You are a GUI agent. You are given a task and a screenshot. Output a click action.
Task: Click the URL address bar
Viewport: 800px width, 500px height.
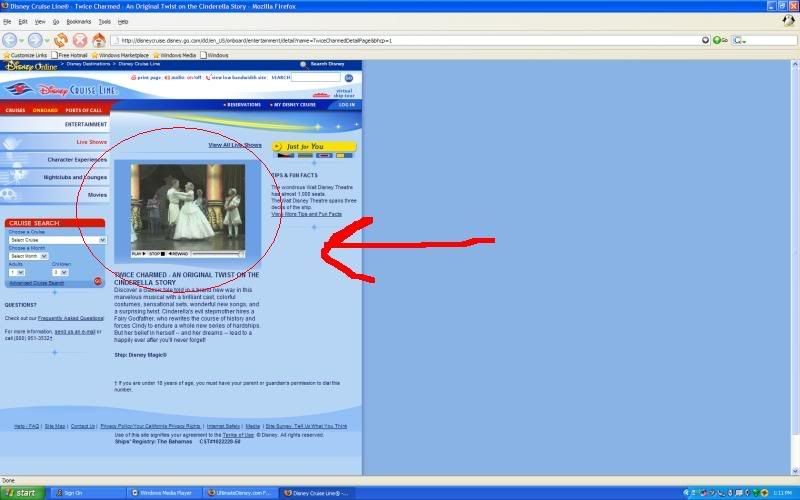click(408, 40)
